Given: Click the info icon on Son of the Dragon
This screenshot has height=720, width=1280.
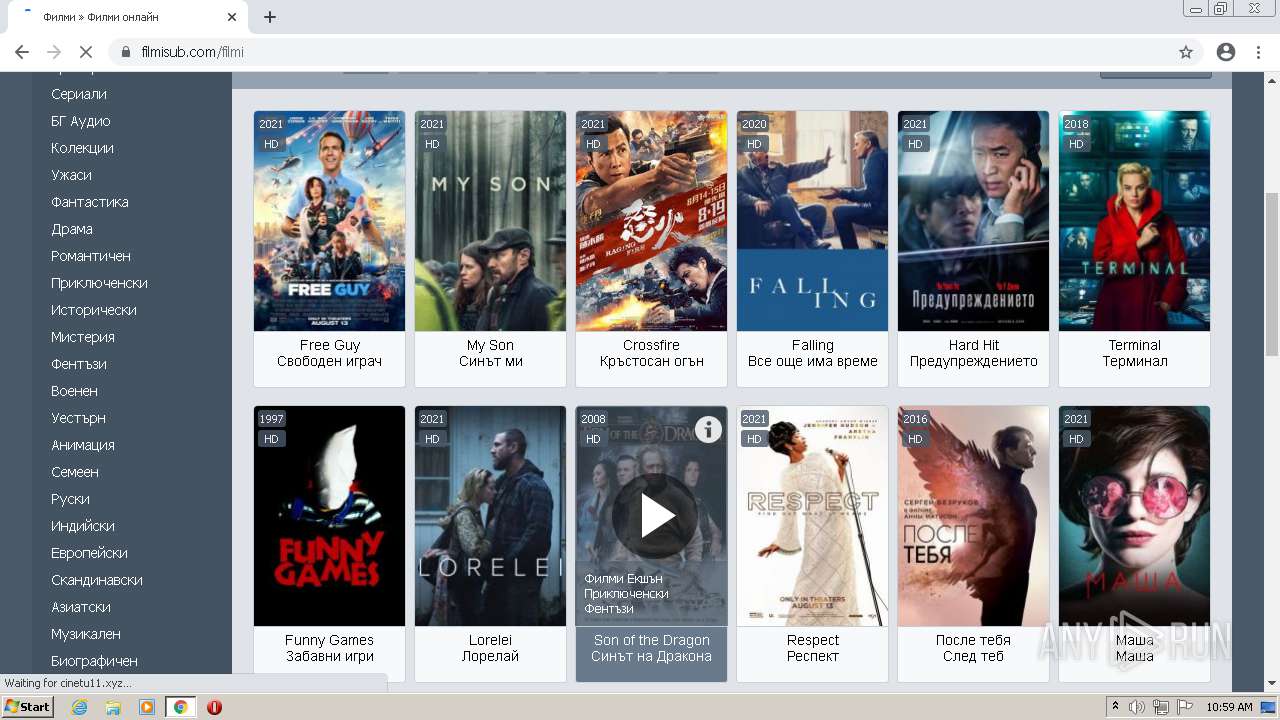Looking at the screenshot, I should (708, 430).
